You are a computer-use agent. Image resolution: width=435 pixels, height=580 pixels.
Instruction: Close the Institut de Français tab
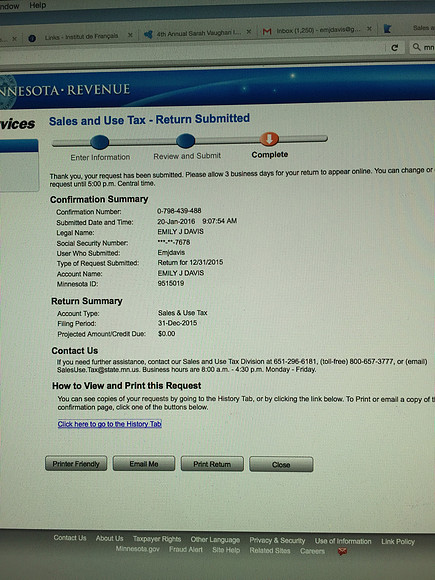(130, 35)
